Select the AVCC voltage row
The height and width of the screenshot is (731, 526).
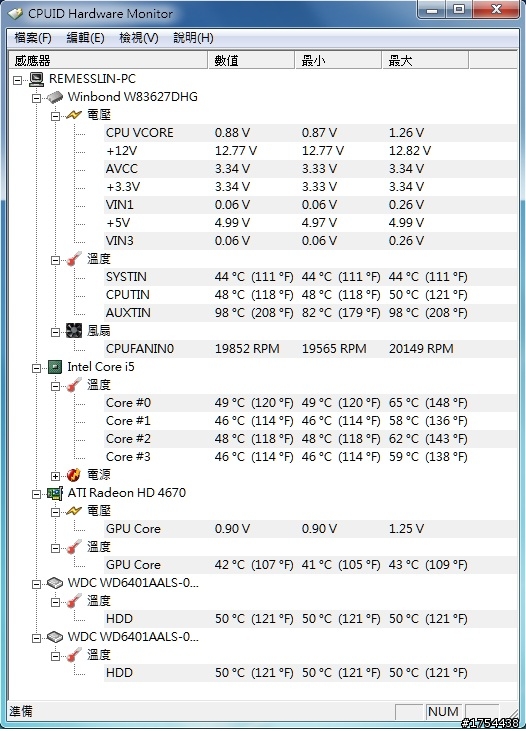[x=310, y=169]
